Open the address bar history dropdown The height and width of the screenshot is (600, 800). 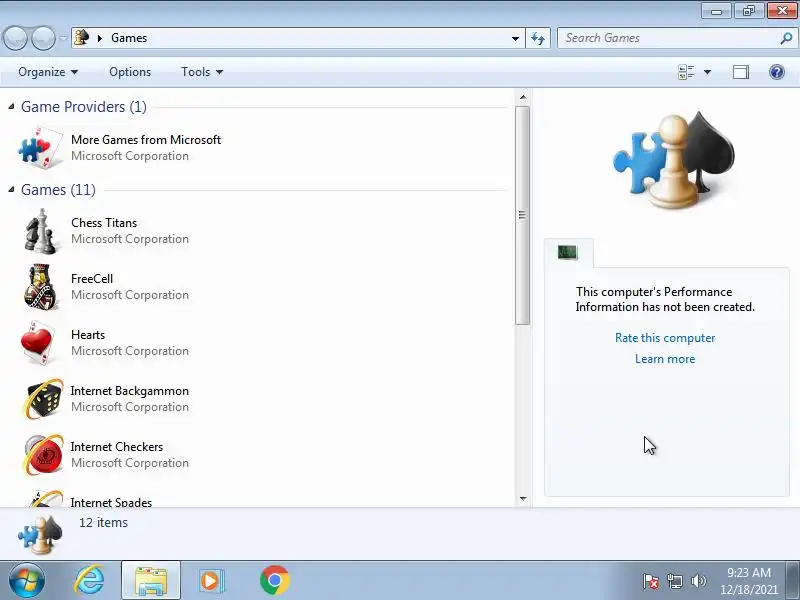click(515, 38)
